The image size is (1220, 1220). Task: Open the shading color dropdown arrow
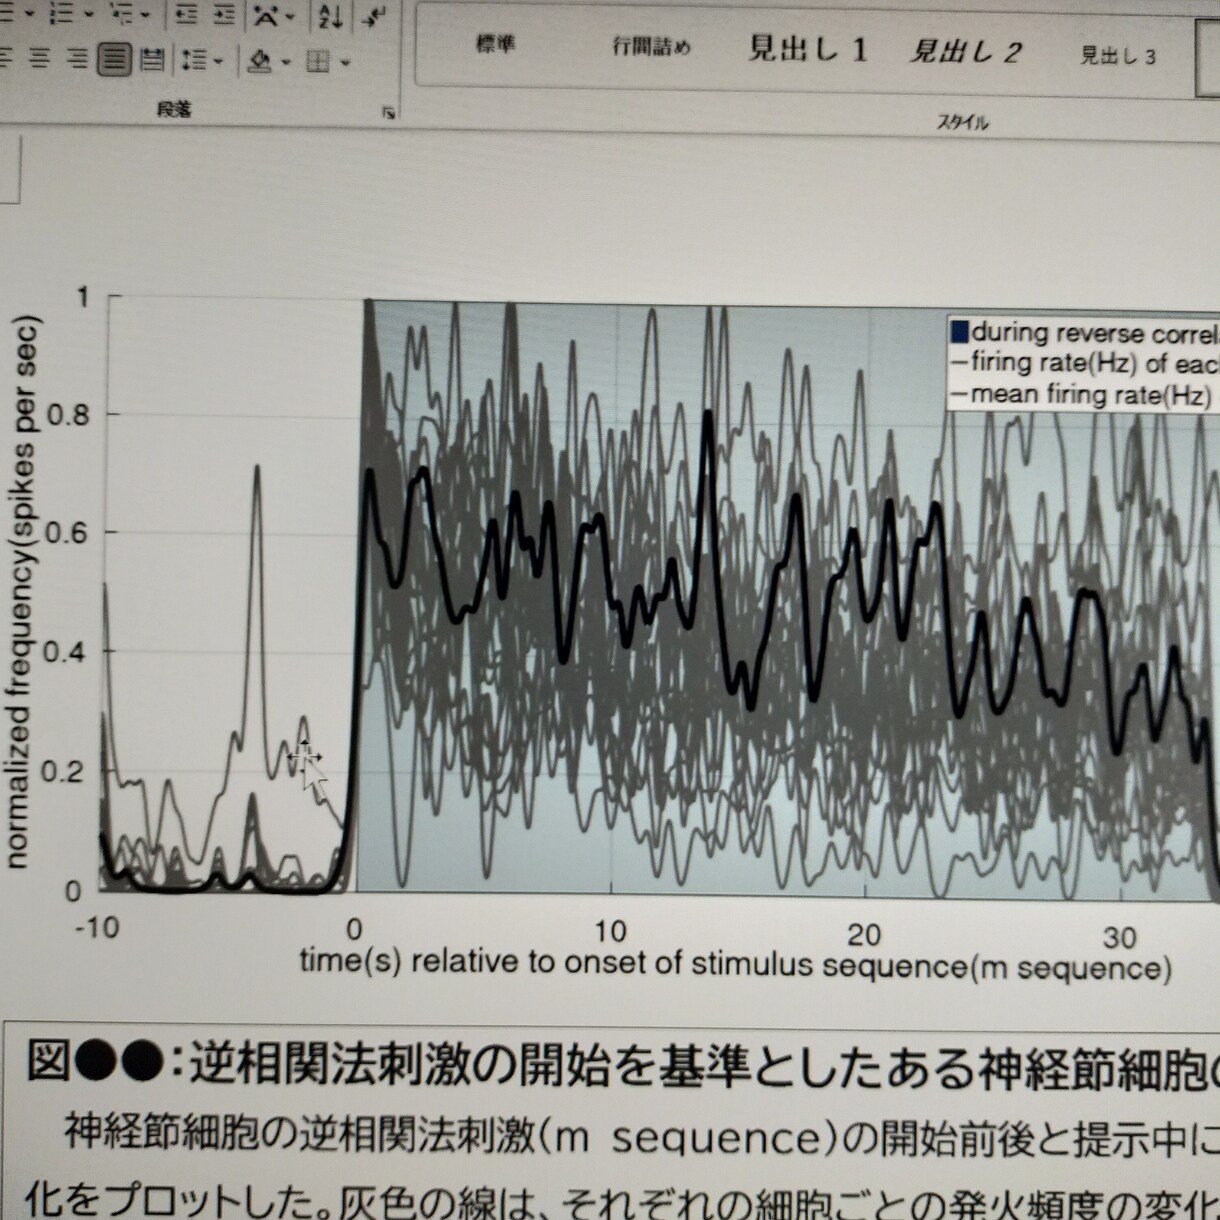(x=286, y=62)
